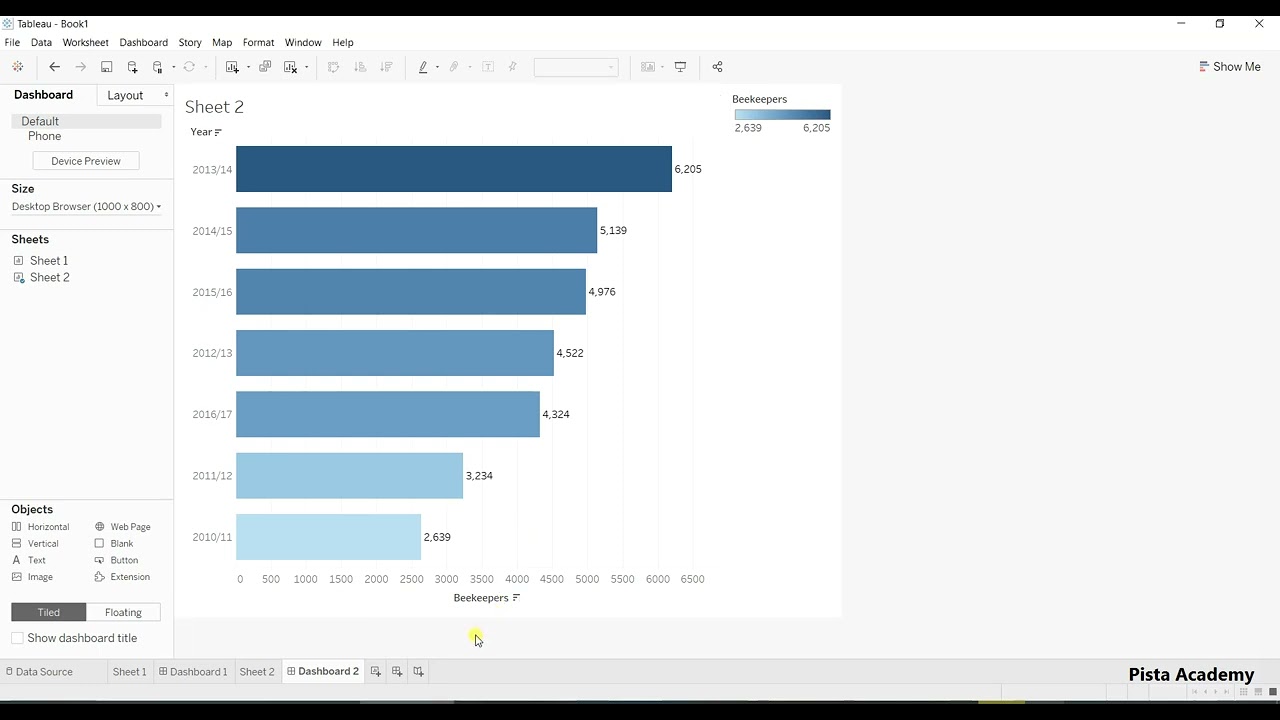This screenshot has height=720, width=1280.
Task: Switch to the Layout tab
Action: pos(125,95)
